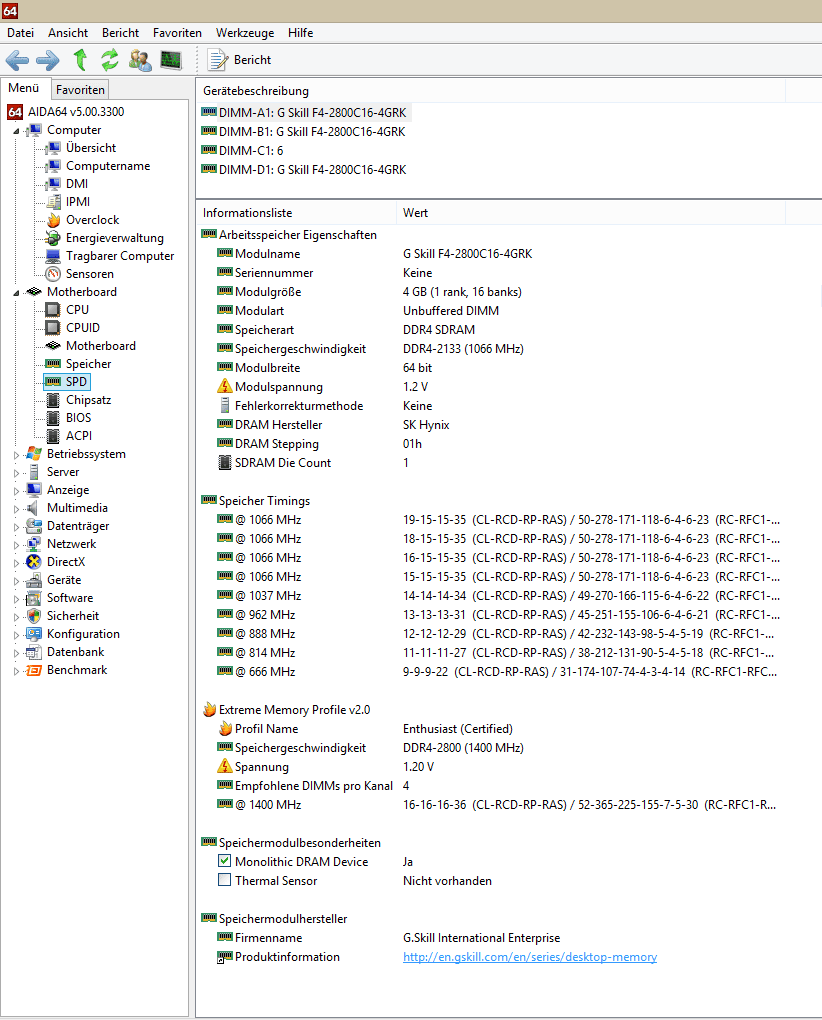Select the Speicher memory icon
This screenshot has height=1020, width=822.
point(53,364)
